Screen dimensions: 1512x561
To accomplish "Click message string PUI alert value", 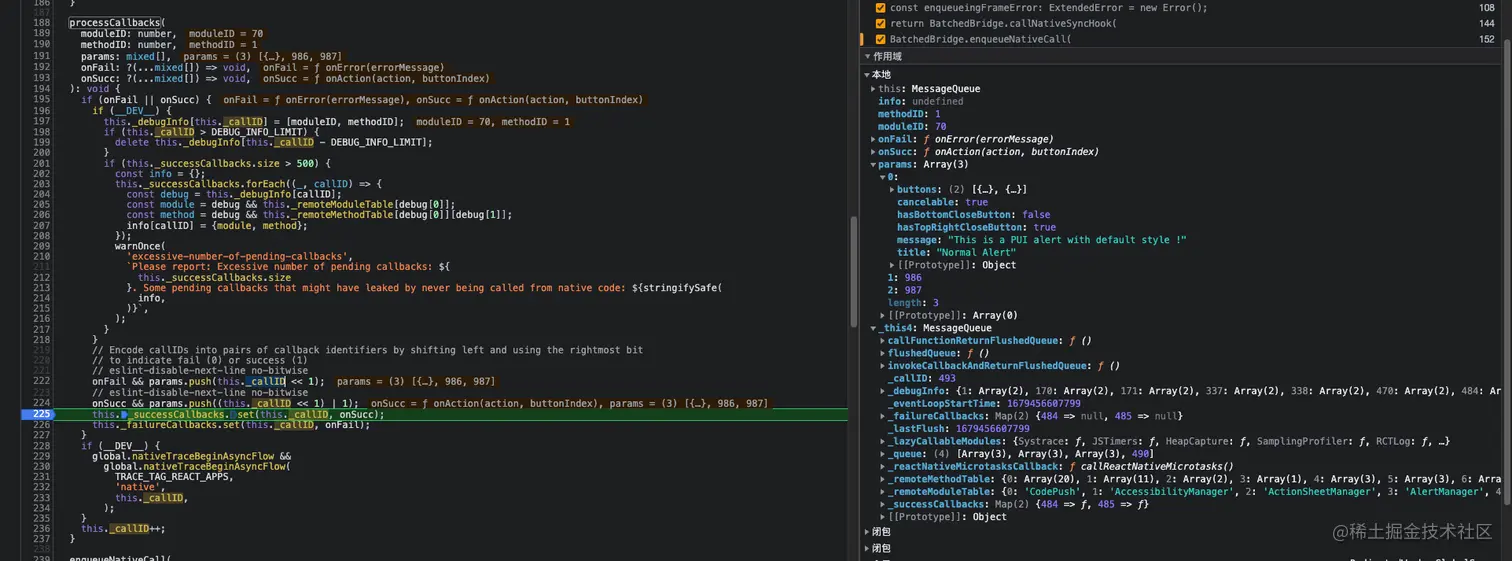I will tap(1067, 240).
